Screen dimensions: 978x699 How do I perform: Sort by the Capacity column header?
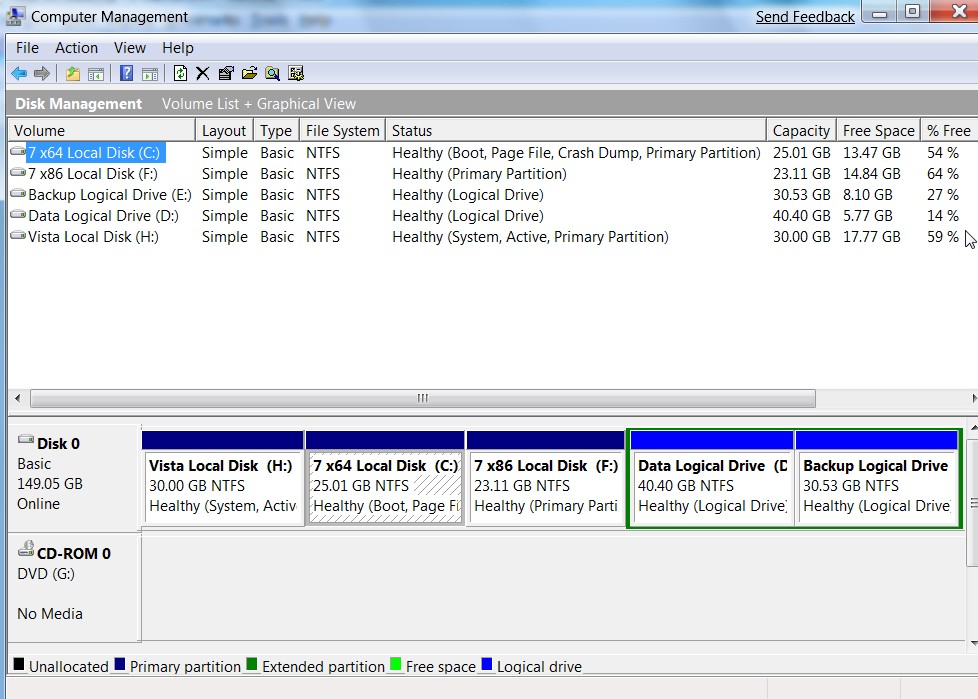point(801,130)
